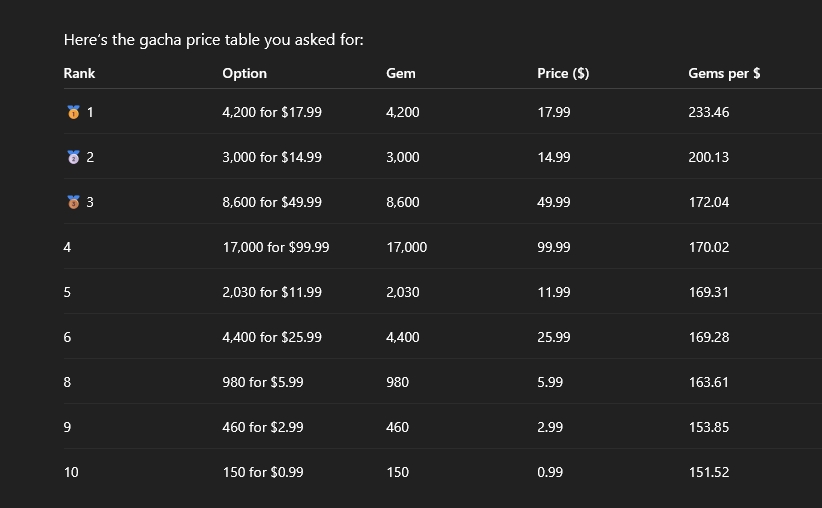822x508 pixels.
Task: Select the "8,600 for $49.99" option cell
Action: pyautogui.click(x=272, y=202)
